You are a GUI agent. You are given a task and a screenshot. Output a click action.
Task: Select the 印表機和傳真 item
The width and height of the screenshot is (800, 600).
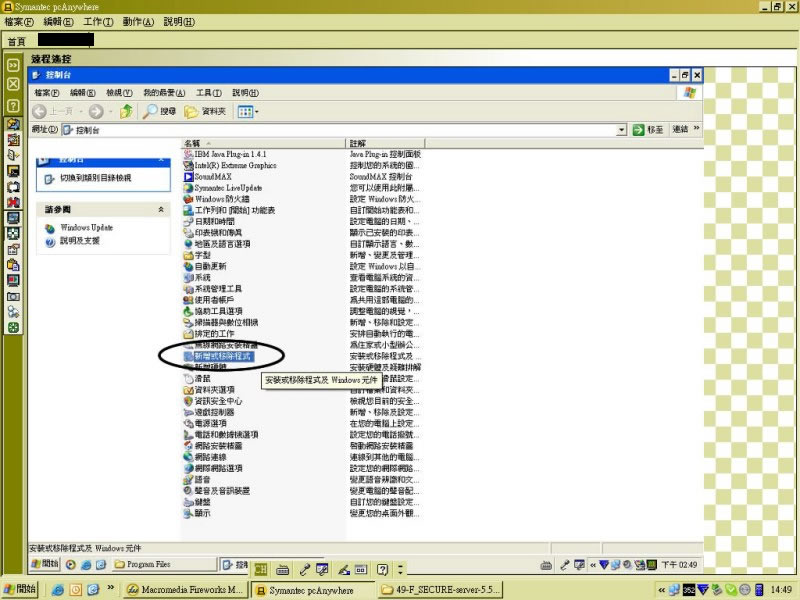coord(213,233)
